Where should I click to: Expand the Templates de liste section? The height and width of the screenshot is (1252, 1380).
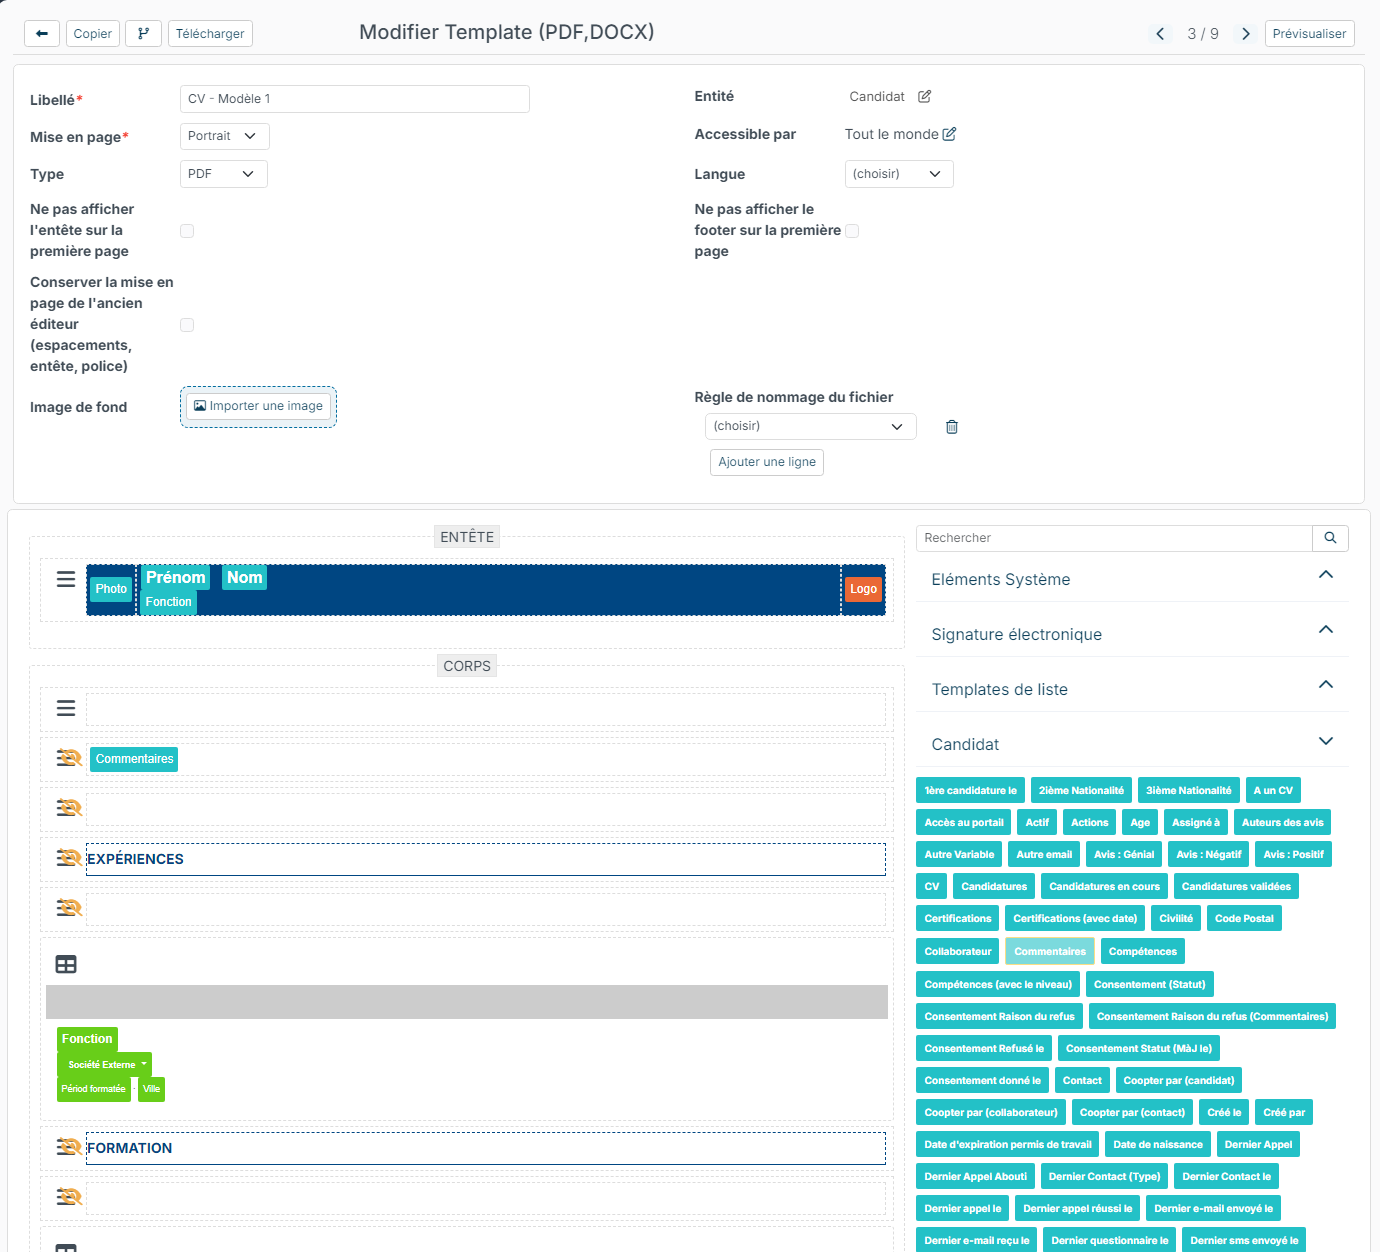1132,689
